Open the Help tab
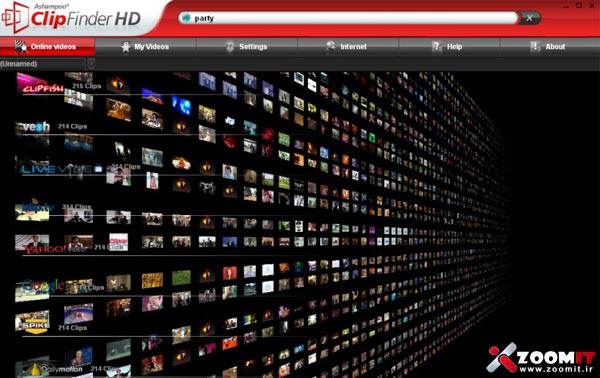The height and width of the screenshot is (378, 600). 448,47
